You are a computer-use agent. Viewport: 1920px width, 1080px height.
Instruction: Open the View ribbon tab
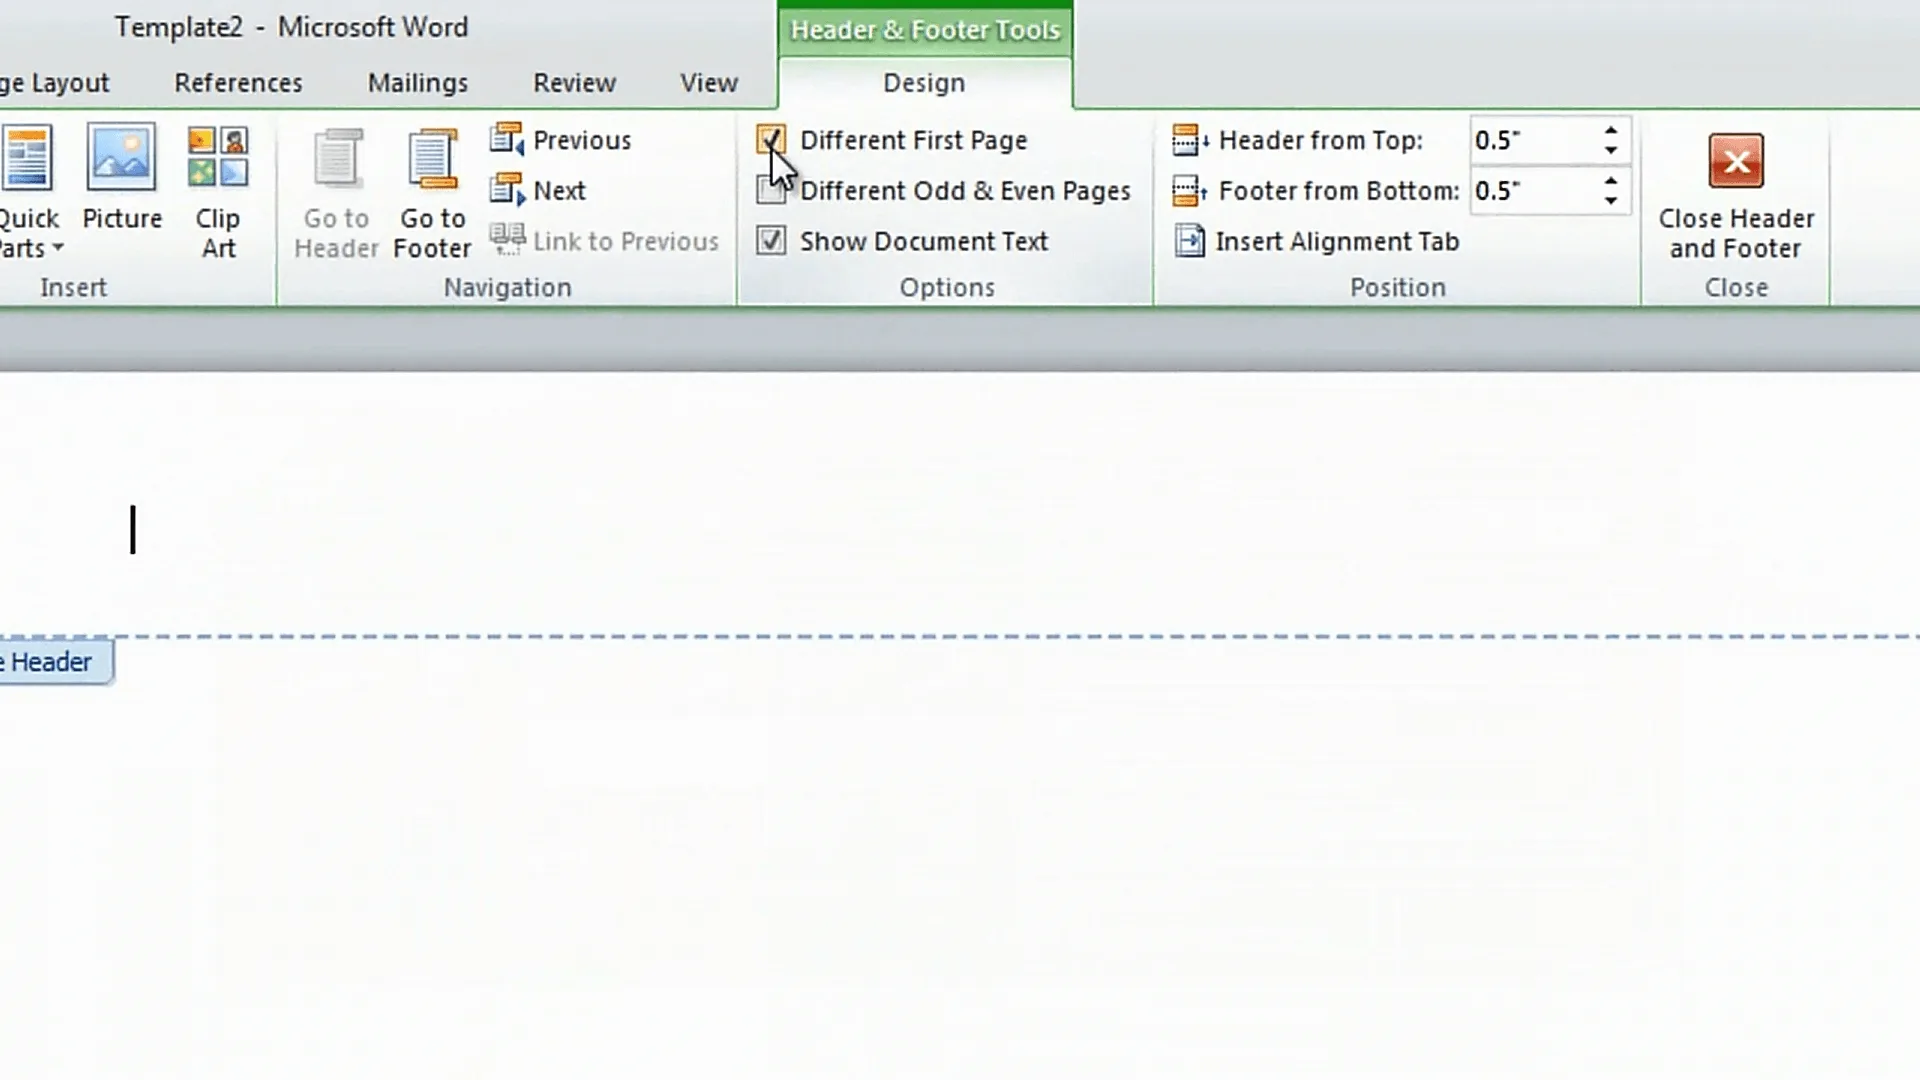pyautogui.click(x=709, y=83)
